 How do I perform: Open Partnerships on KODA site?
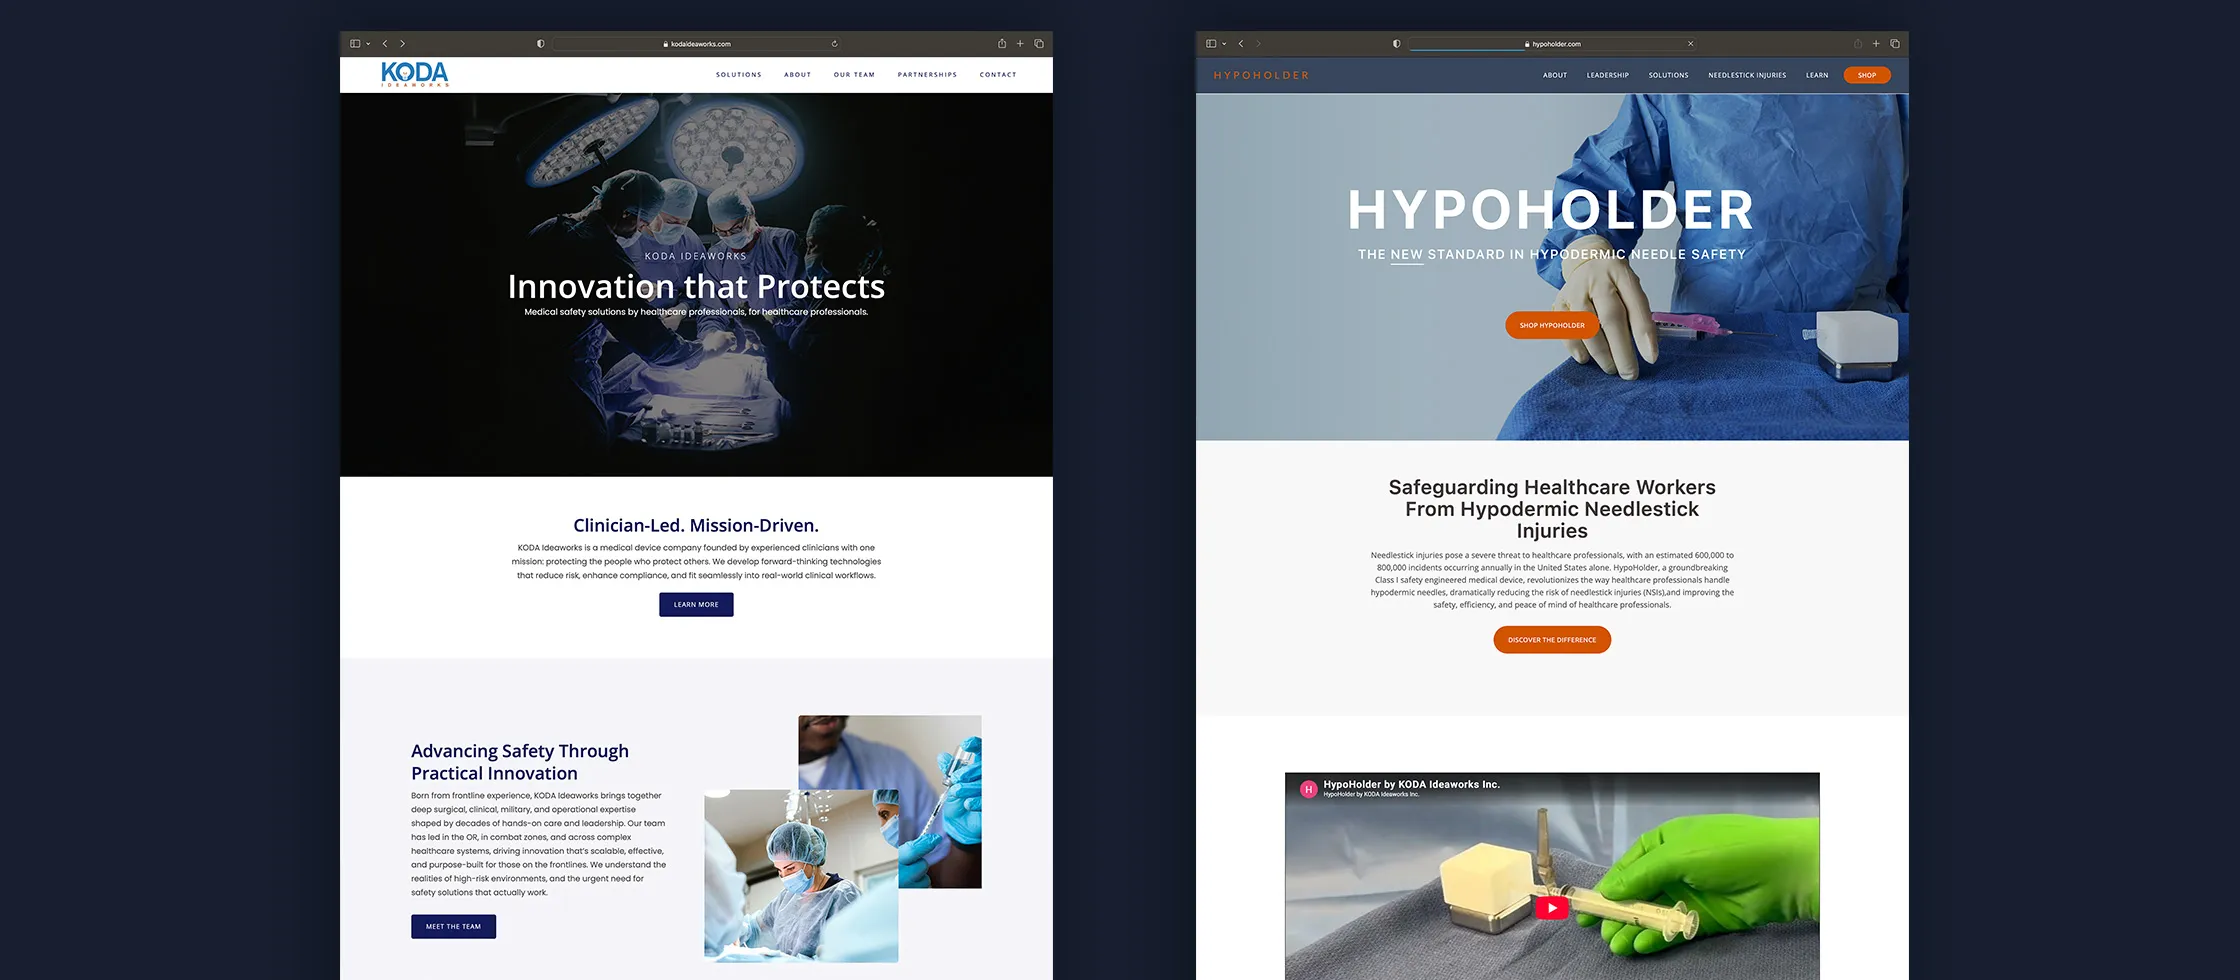[x=927, y=75]
